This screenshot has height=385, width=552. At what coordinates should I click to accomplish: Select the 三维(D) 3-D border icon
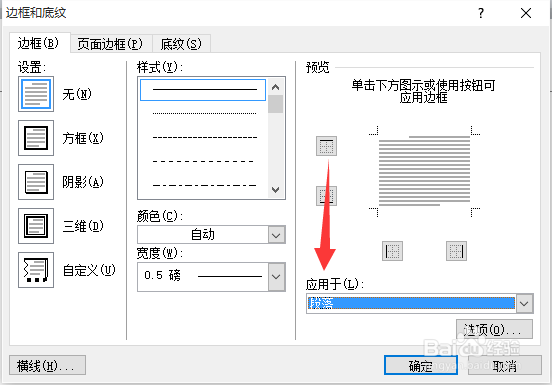click(x=36, y=226)
